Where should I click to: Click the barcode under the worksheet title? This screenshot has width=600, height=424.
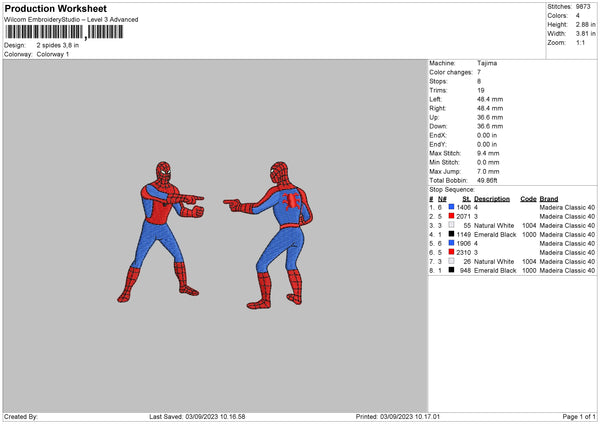pyautogui.click(x=64, y=32)
